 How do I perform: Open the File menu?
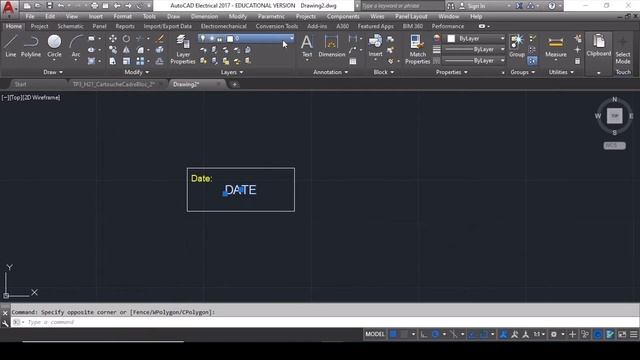(x=30, y=16)
